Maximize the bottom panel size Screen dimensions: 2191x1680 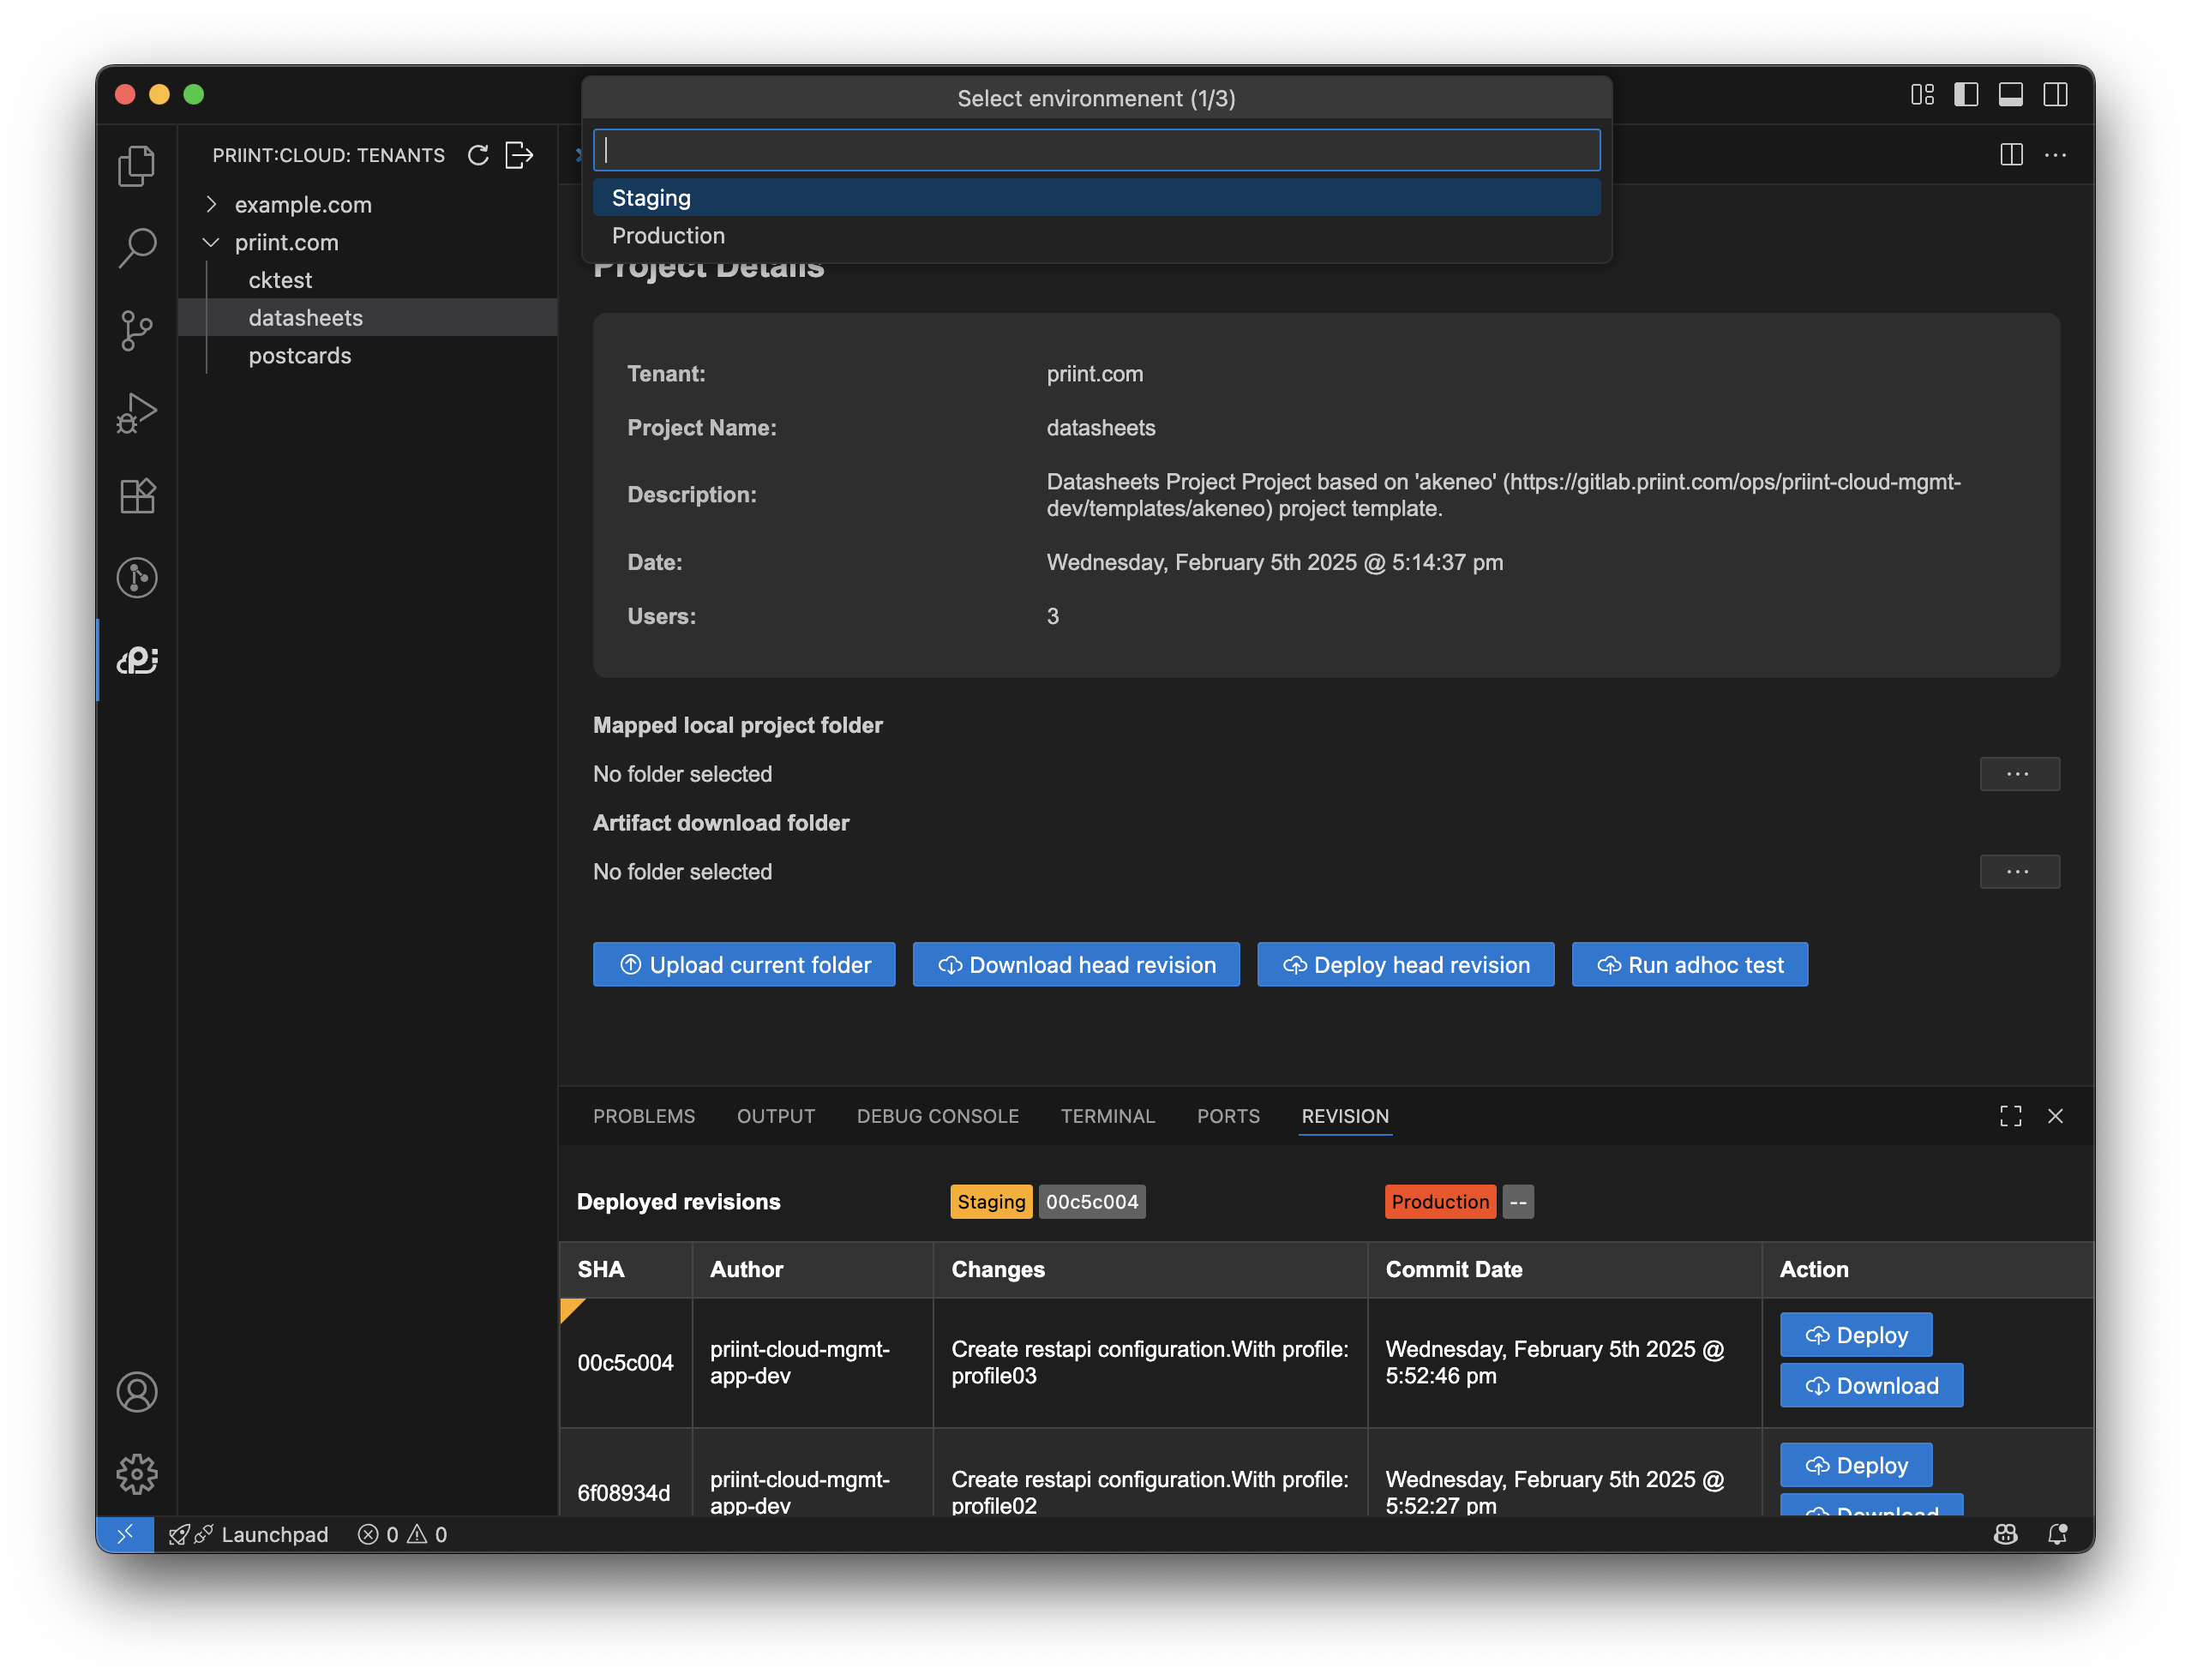point(2010,1116)
